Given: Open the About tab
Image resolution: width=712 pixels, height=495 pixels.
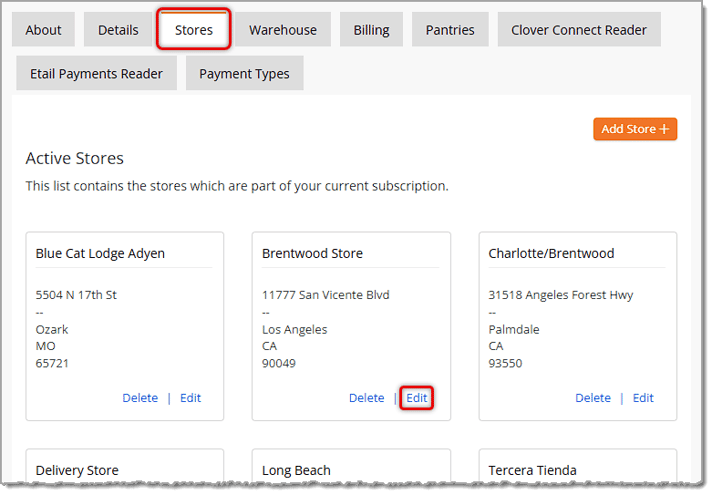Looking at the screenshot, I should coord(43,30).
